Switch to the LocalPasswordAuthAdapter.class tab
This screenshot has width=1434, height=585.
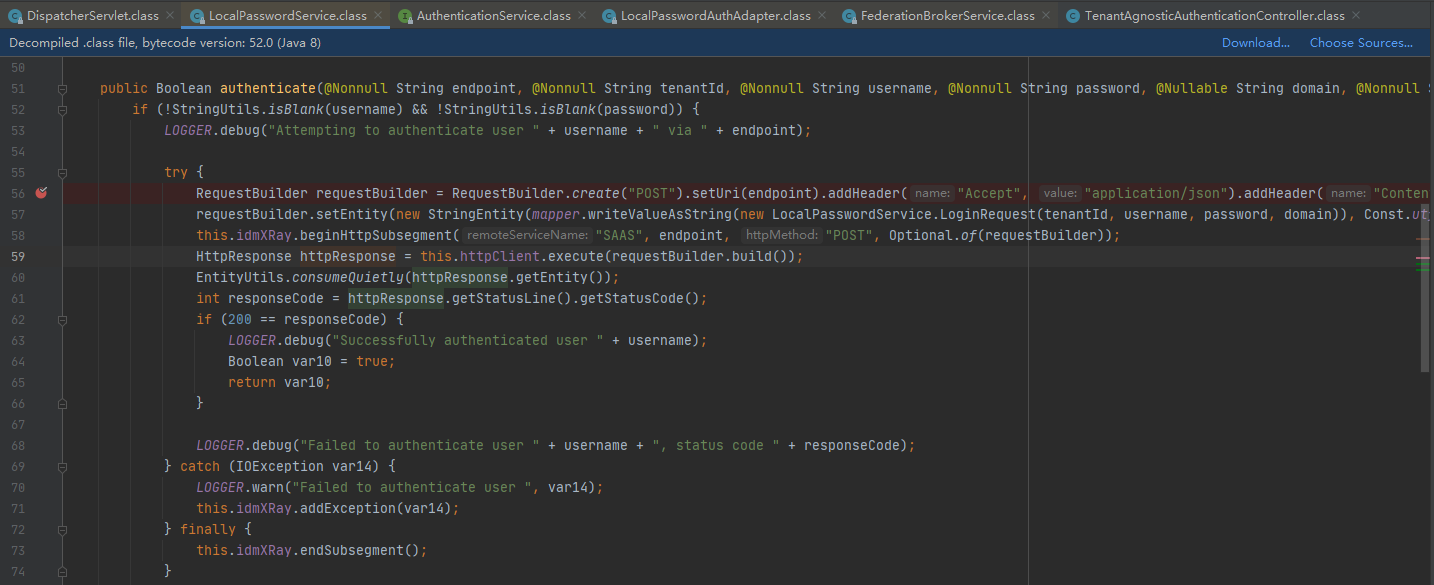point(714,16)
